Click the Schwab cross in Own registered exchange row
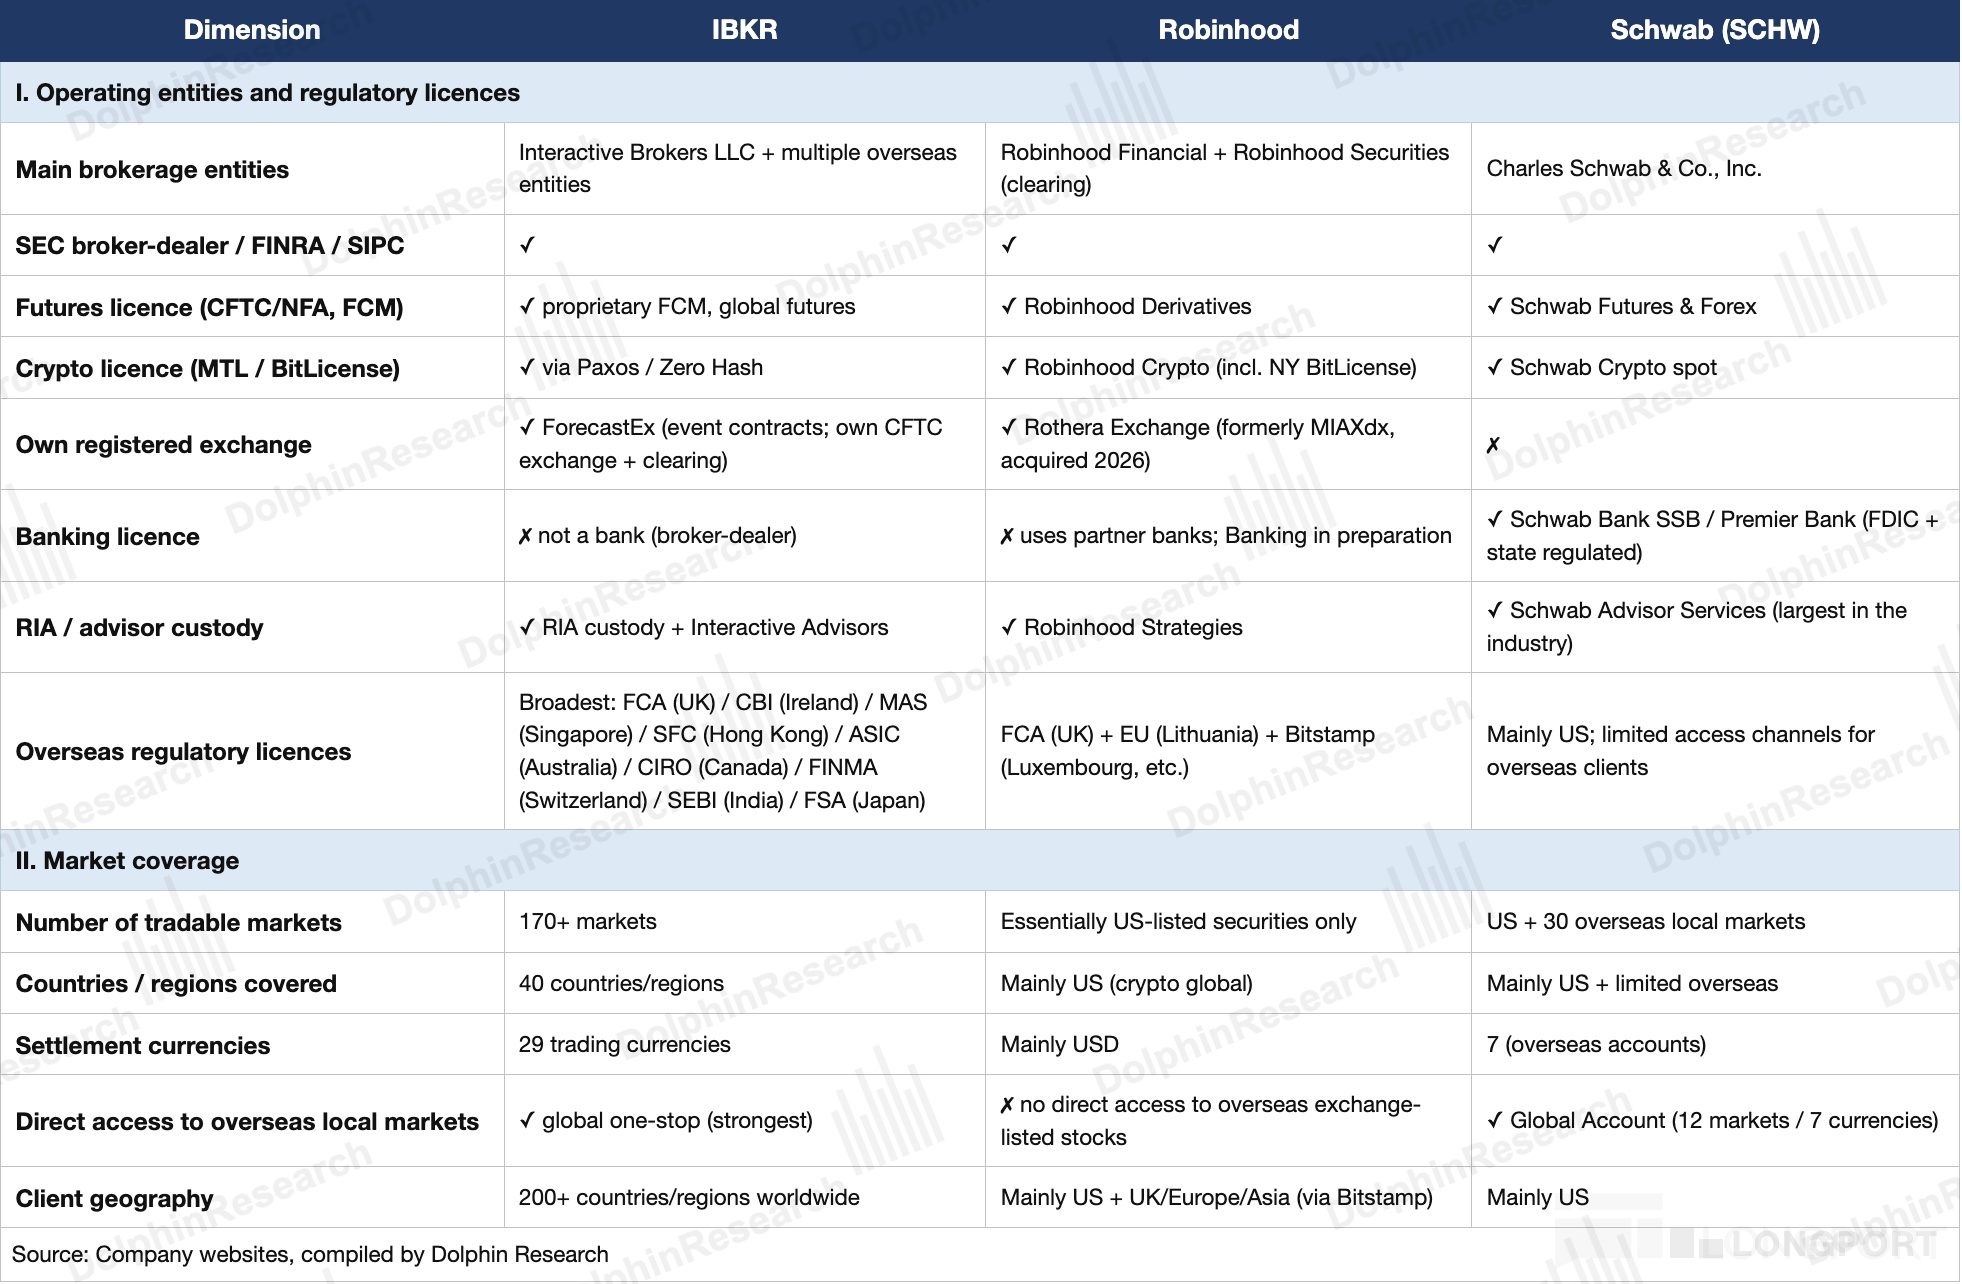The height and width of the screenshot is (1284, 1962). tap(1493, 445)
